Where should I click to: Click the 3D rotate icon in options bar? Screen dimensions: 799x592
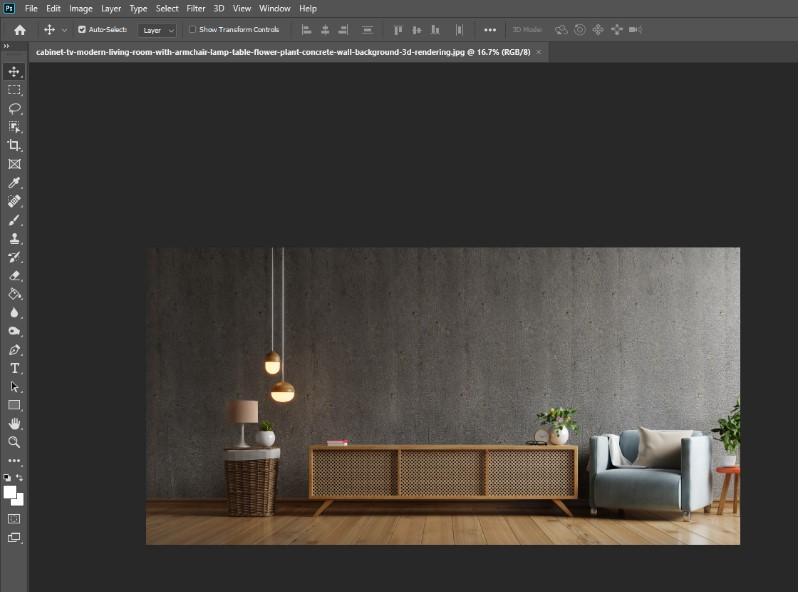pos(561,30)
